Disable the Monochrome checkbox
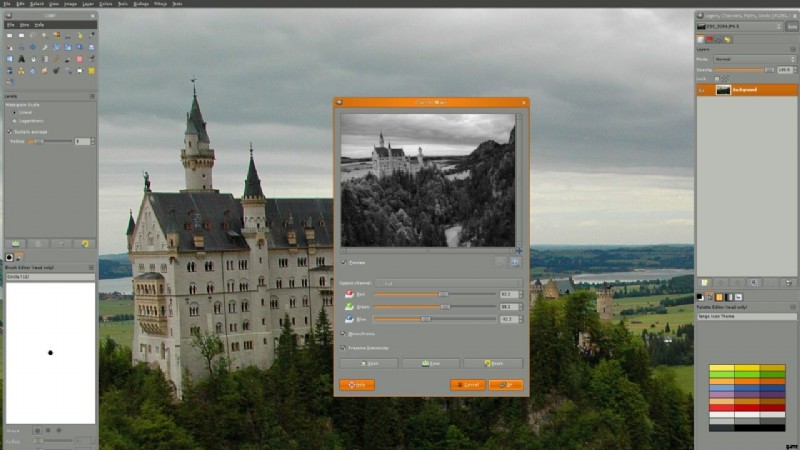 click(344, 334)
